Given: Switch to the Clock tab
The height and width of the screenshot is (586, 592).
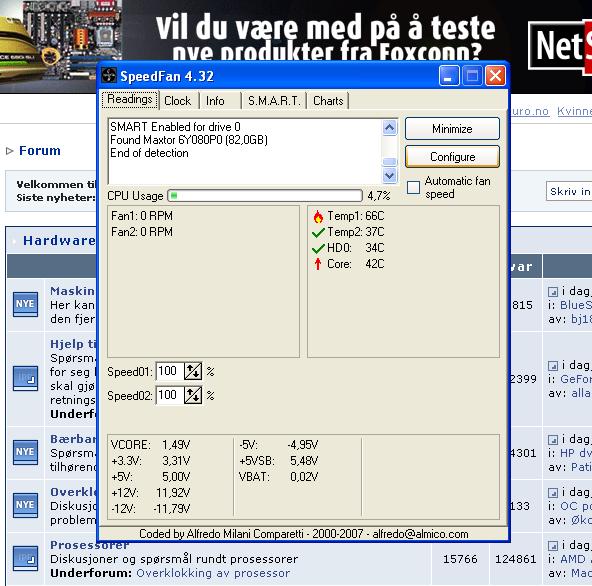Looking at the screenshot, I should point(178,101).
